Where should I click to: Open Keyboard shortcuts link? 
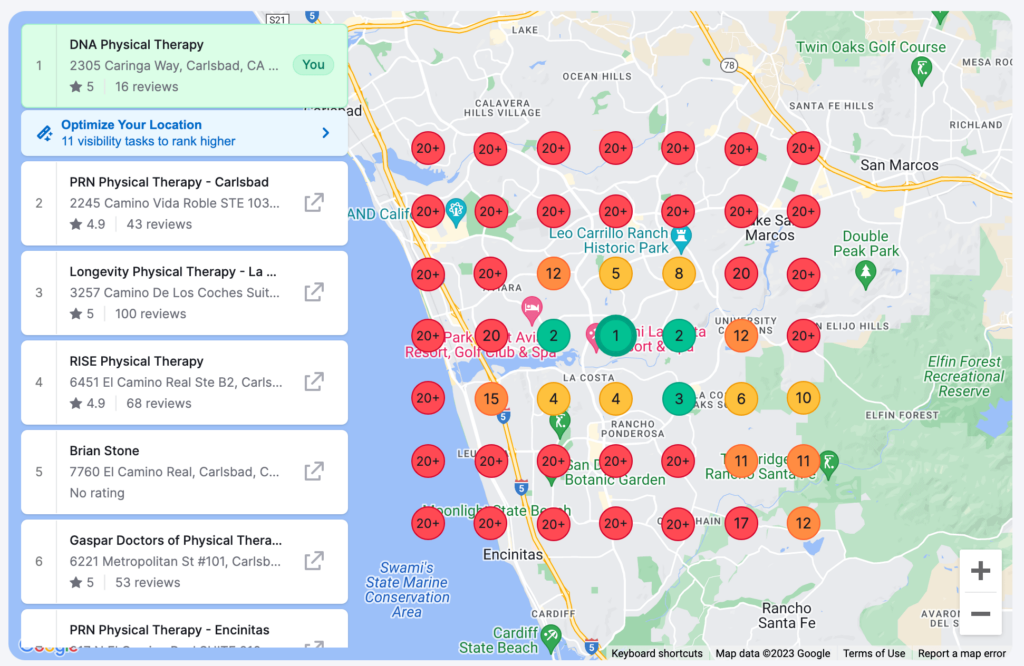point(657,654)
